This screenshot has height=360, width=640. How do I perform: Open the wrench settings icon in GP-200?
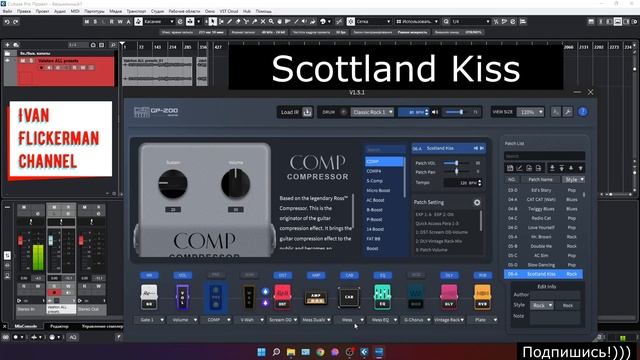pos(568,112)
